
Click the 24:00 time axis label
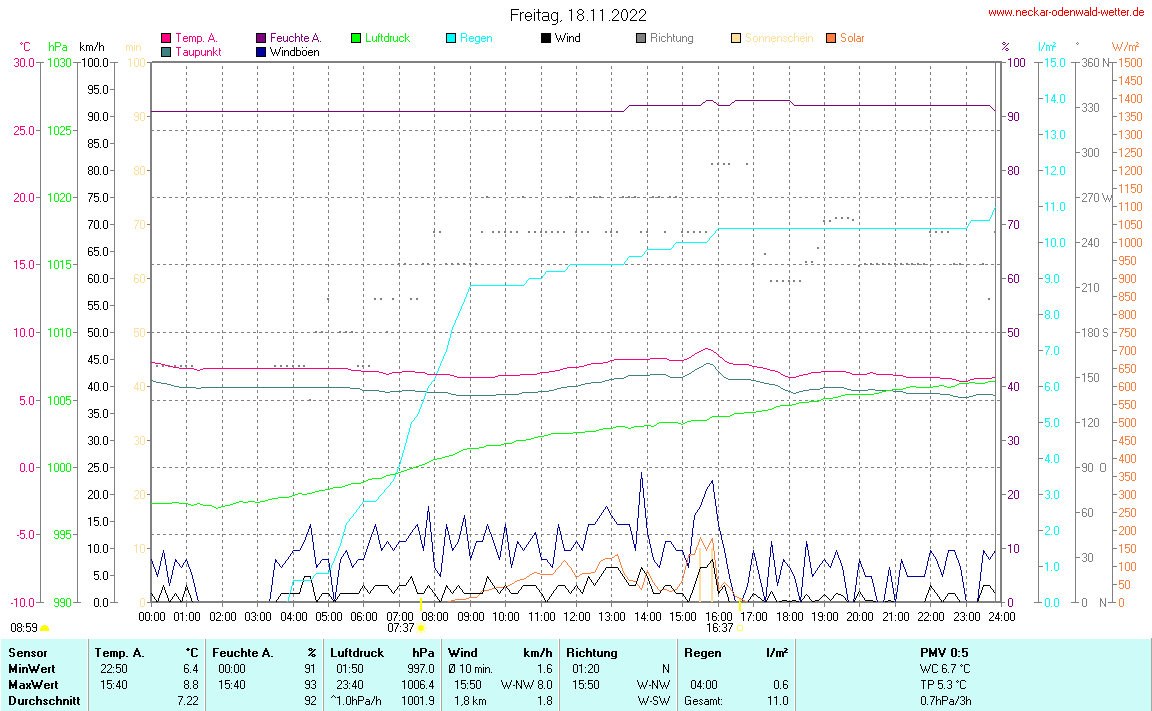(x=1002, y=617)
